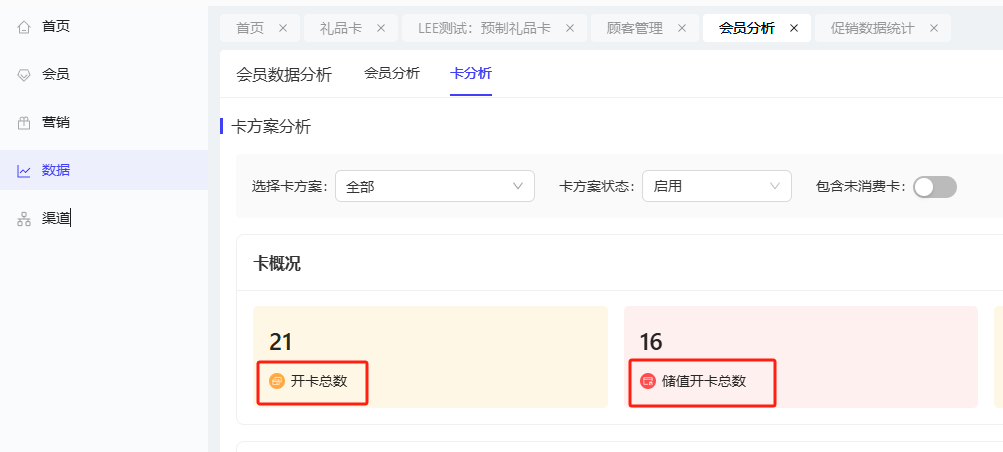Select the 卡分析 sub-tab

click(471, 74)
